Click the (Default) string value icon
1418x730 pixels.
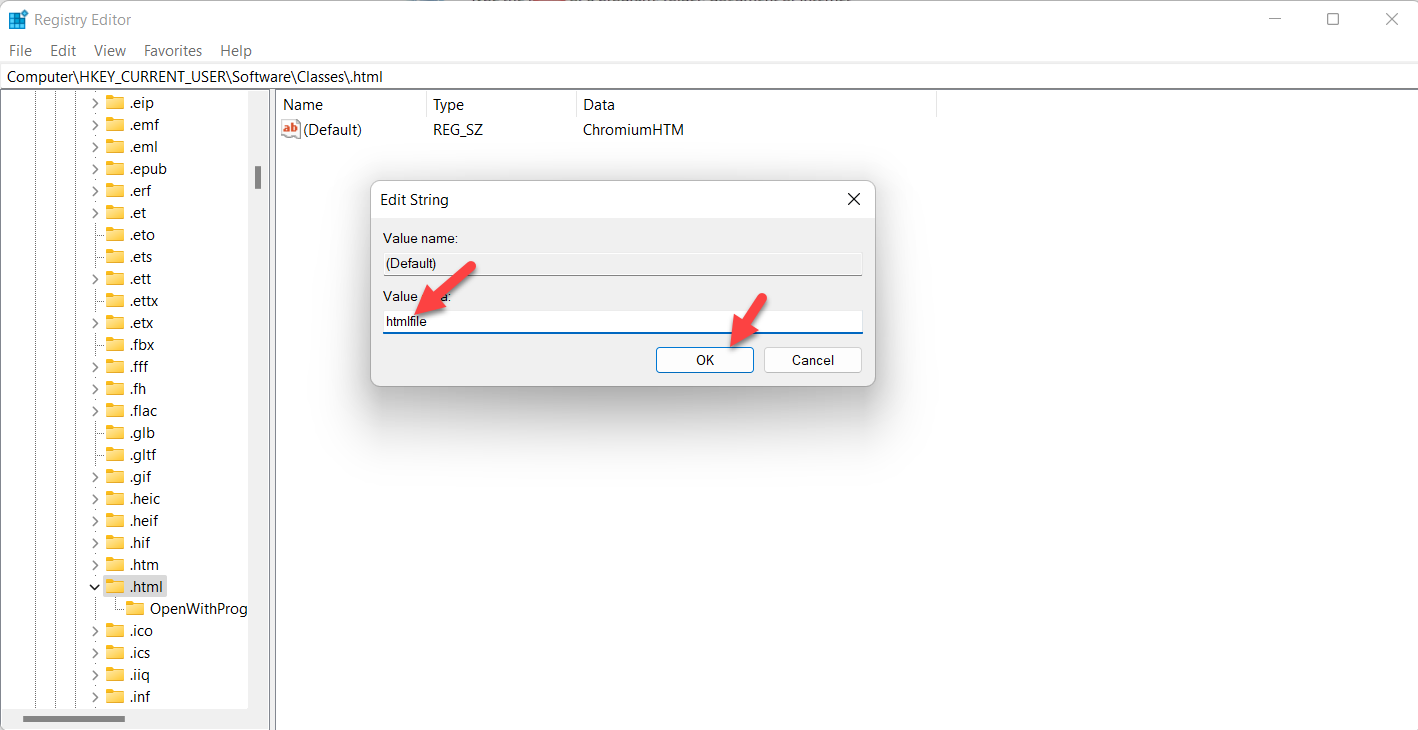tap(291, 129)
